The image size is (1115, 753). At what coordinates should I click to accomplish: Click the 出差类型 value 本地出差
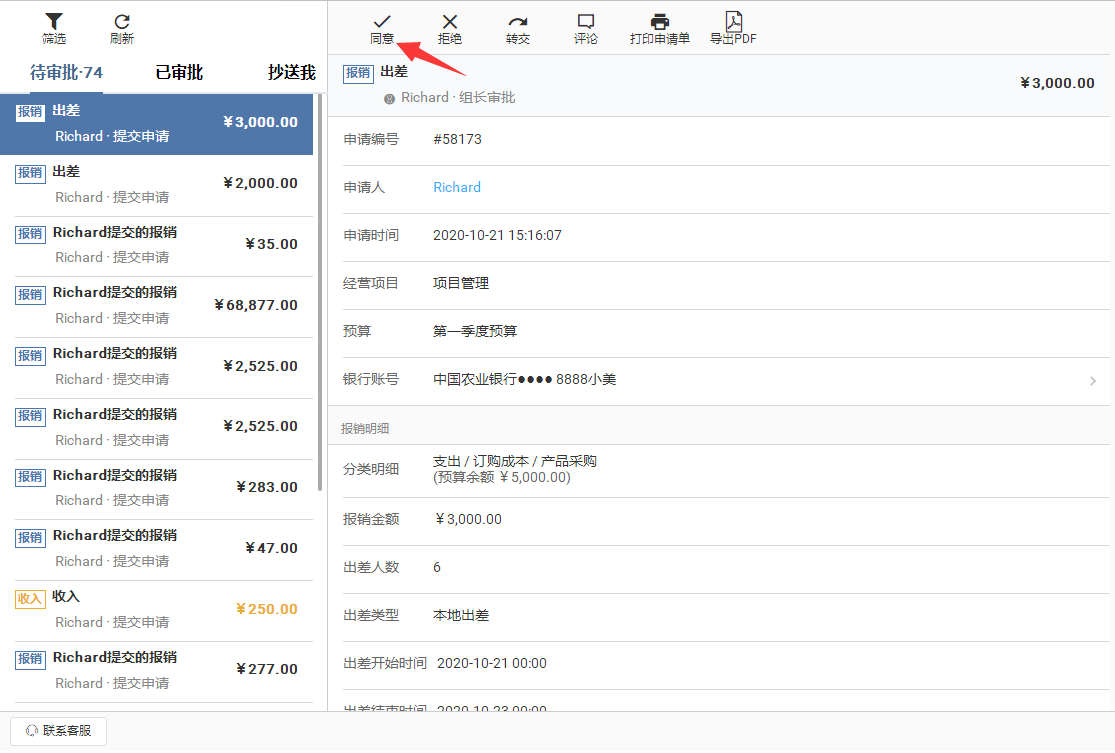click(461, 616)
